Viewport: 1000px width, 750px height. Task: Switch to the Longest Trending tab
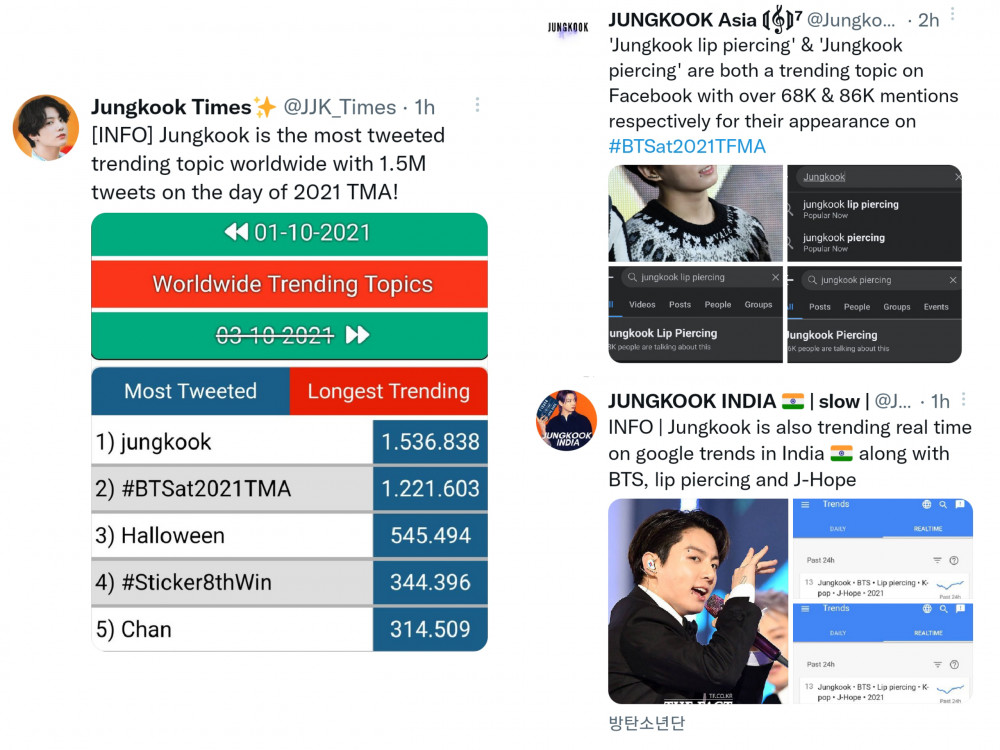tap(388, 391)
